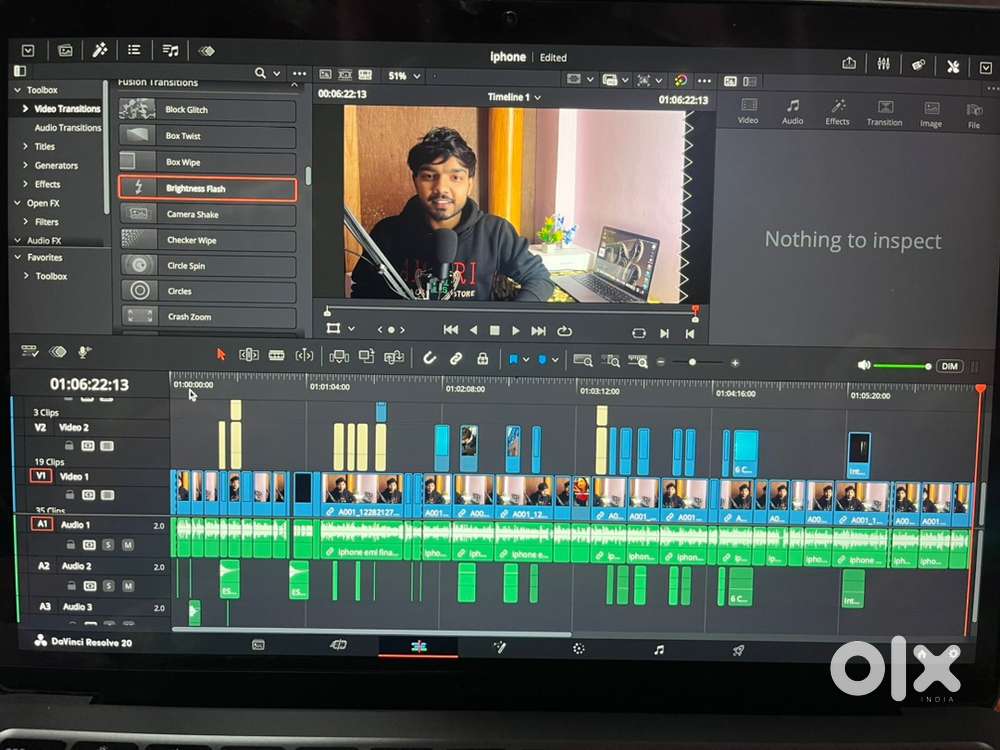Mute the Audio 1 track
This screenshot has height=750, width=1000.
127,545
